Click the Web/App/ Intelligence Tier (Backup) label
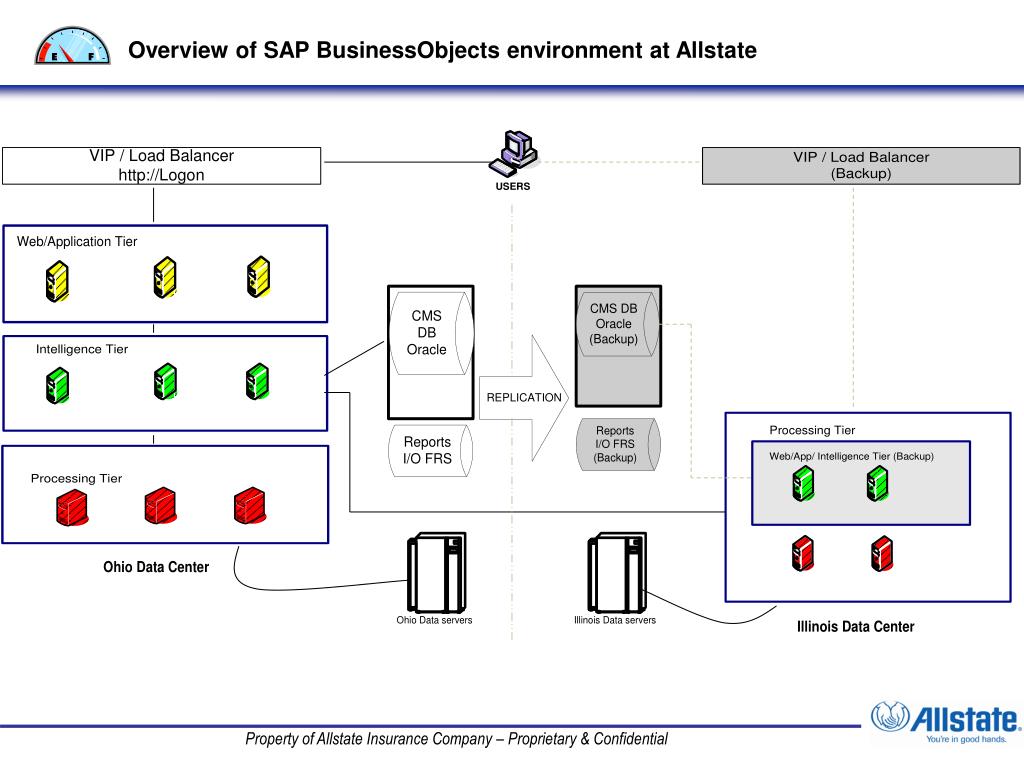1024x768 pixels. tap(851, 456)
